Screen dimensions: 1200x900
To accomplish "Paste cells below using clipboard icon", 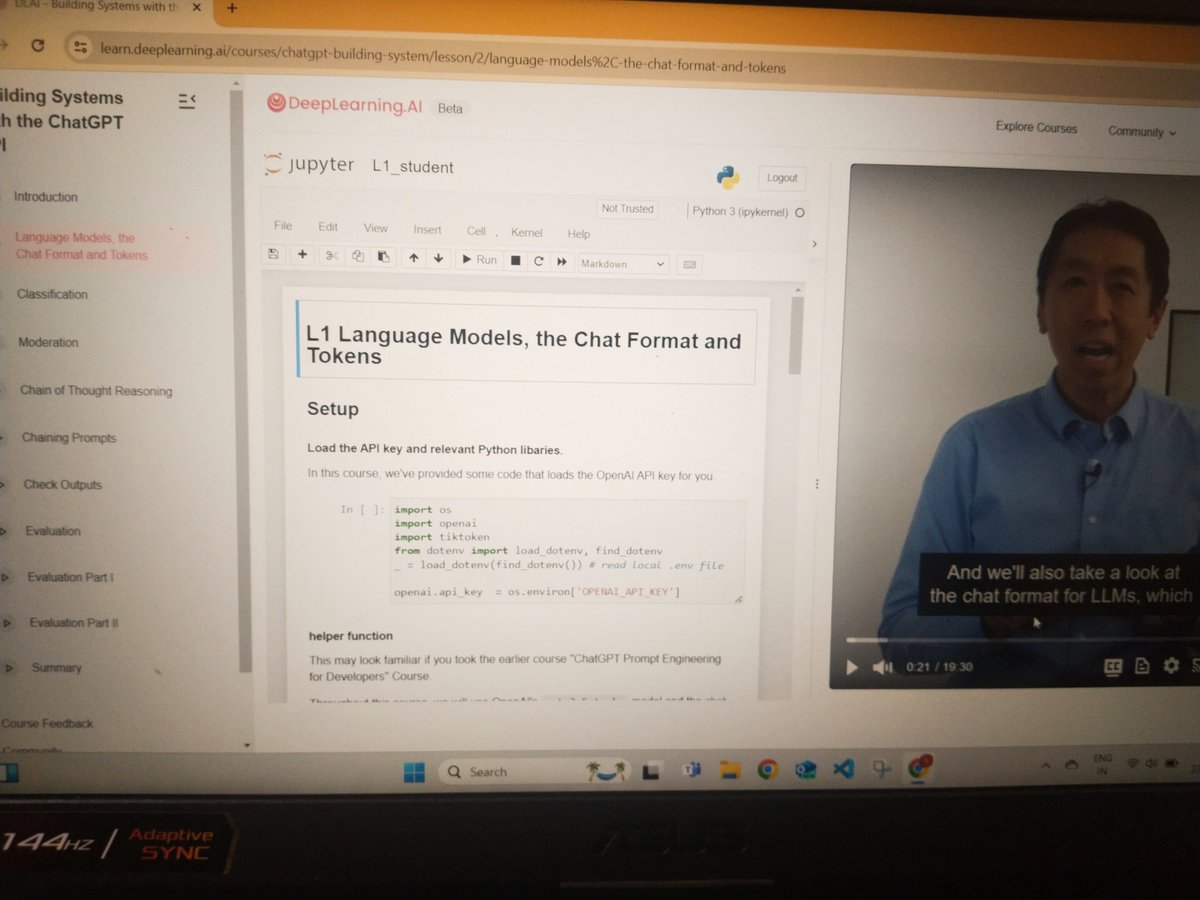I will [x=382, y=258].
